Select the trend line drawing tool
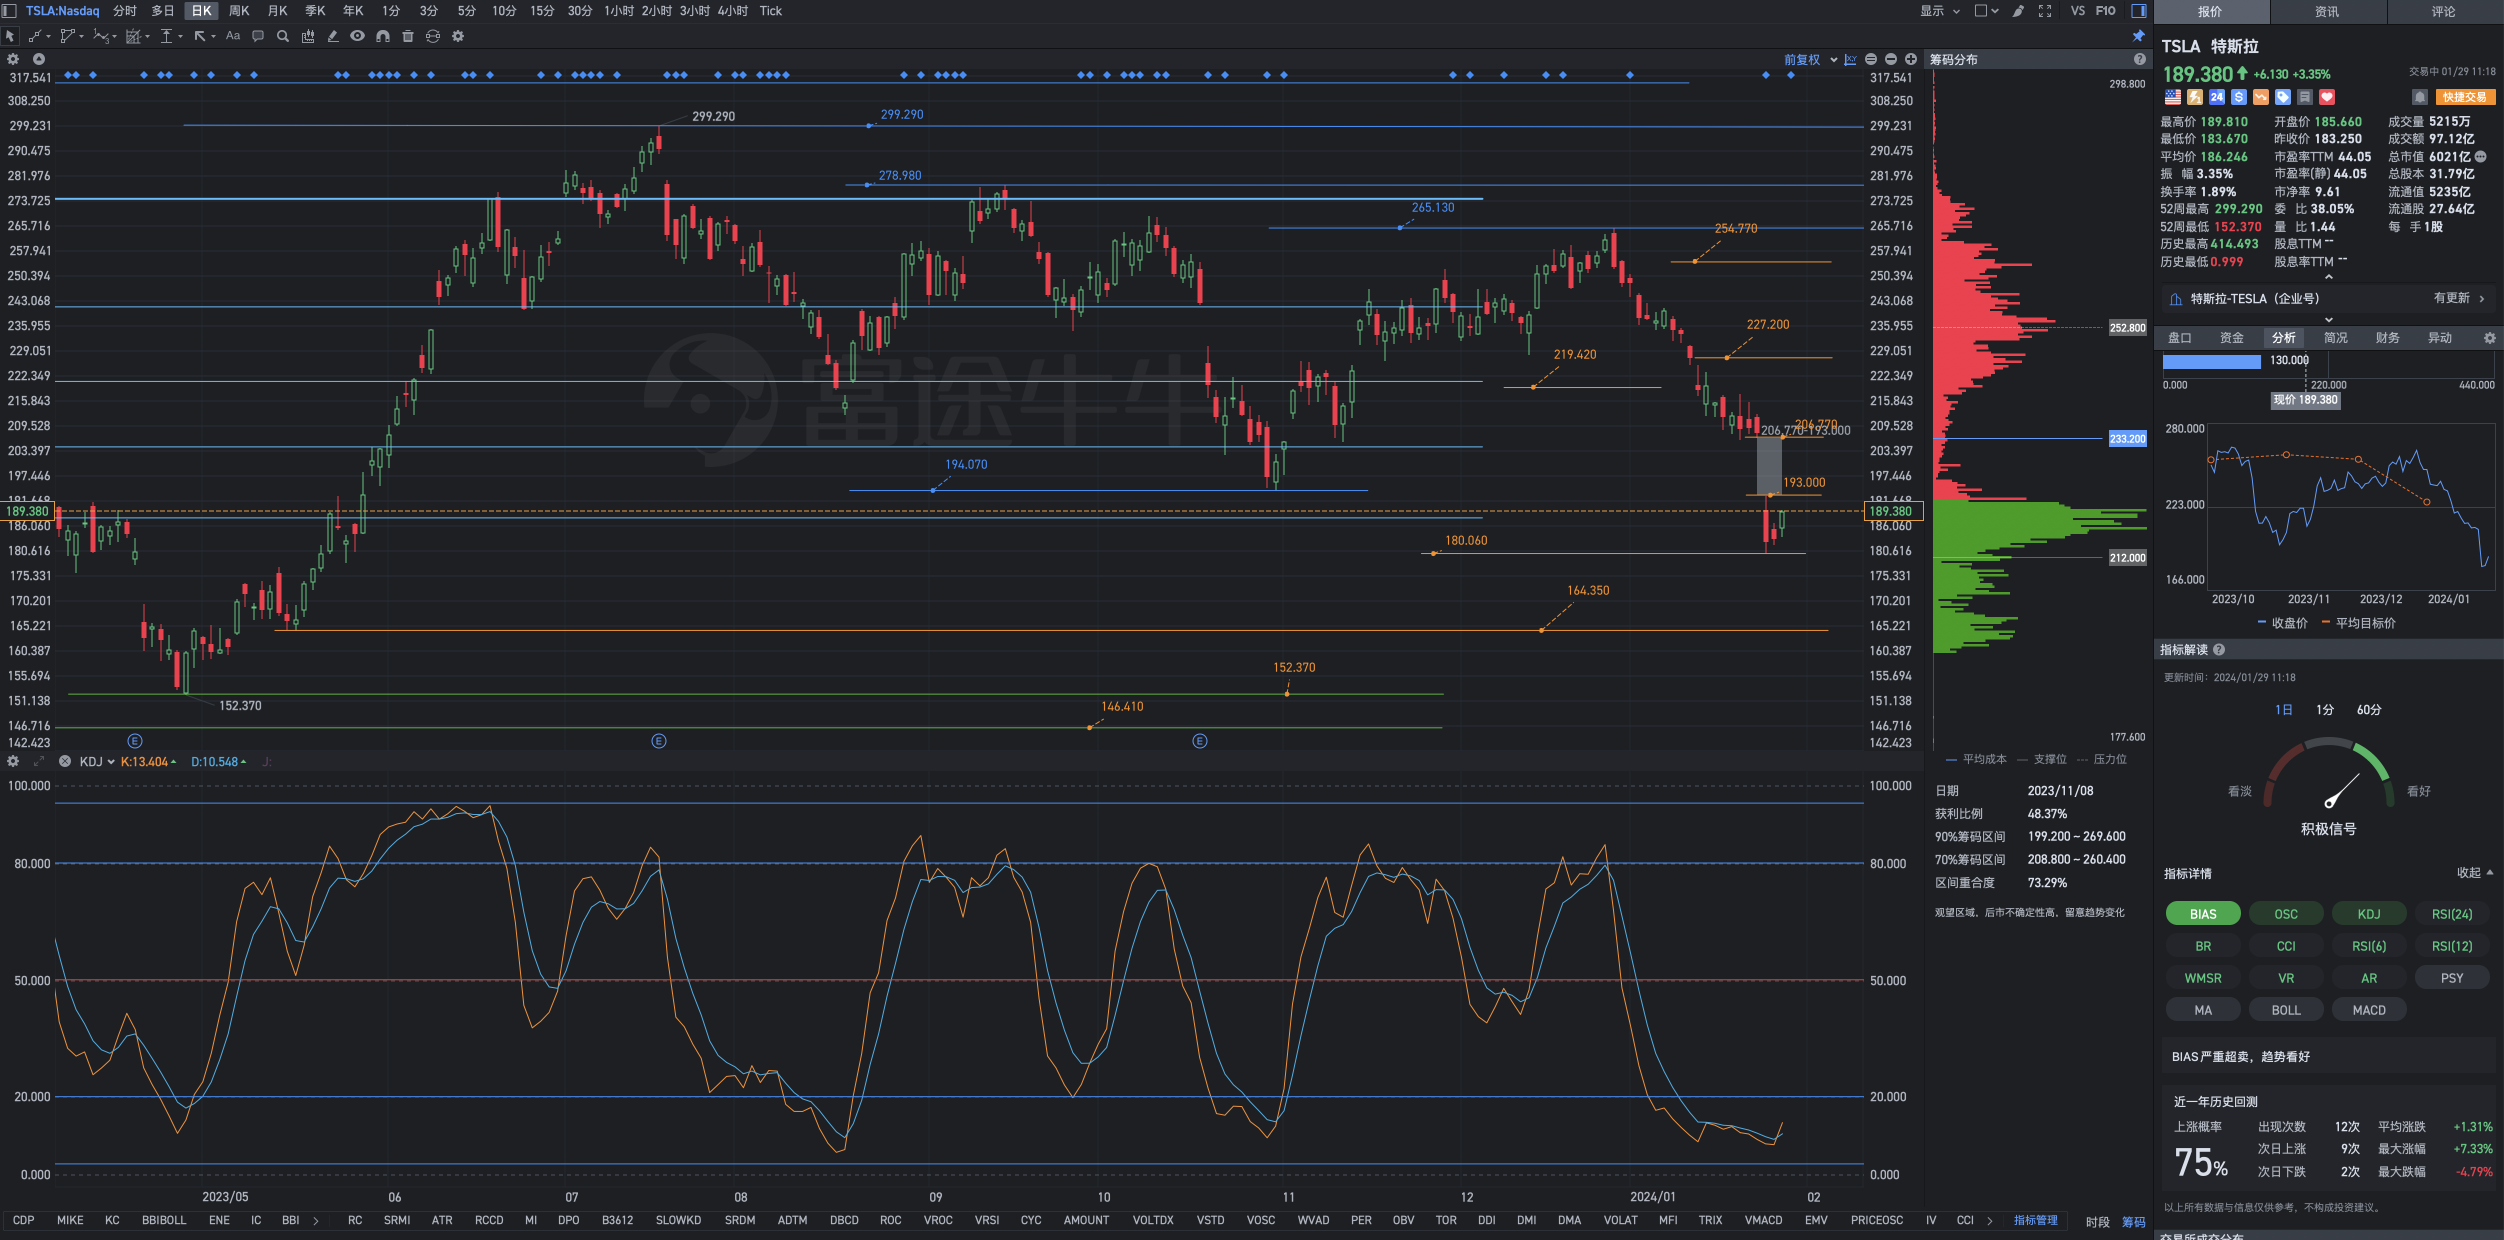 (35, 36)
